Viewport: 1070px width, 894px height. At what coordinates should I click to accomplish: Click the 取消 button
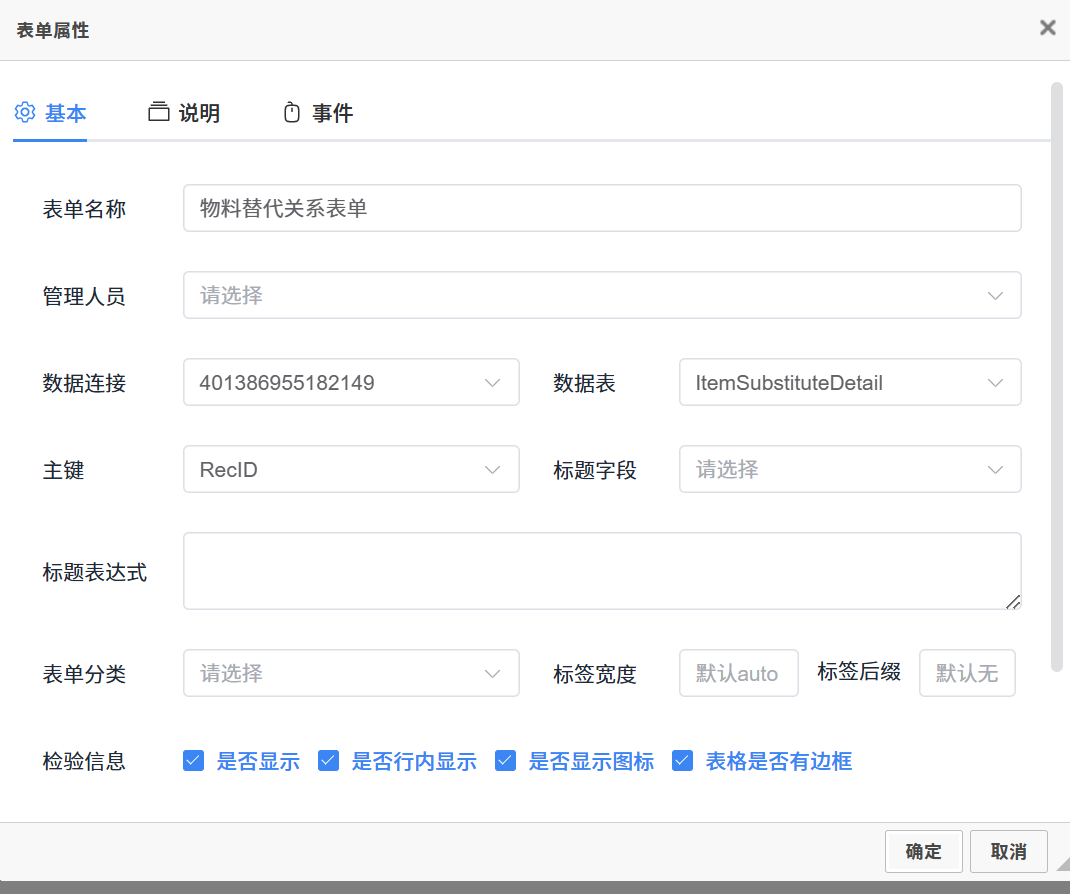click(x=1008, y=851)
